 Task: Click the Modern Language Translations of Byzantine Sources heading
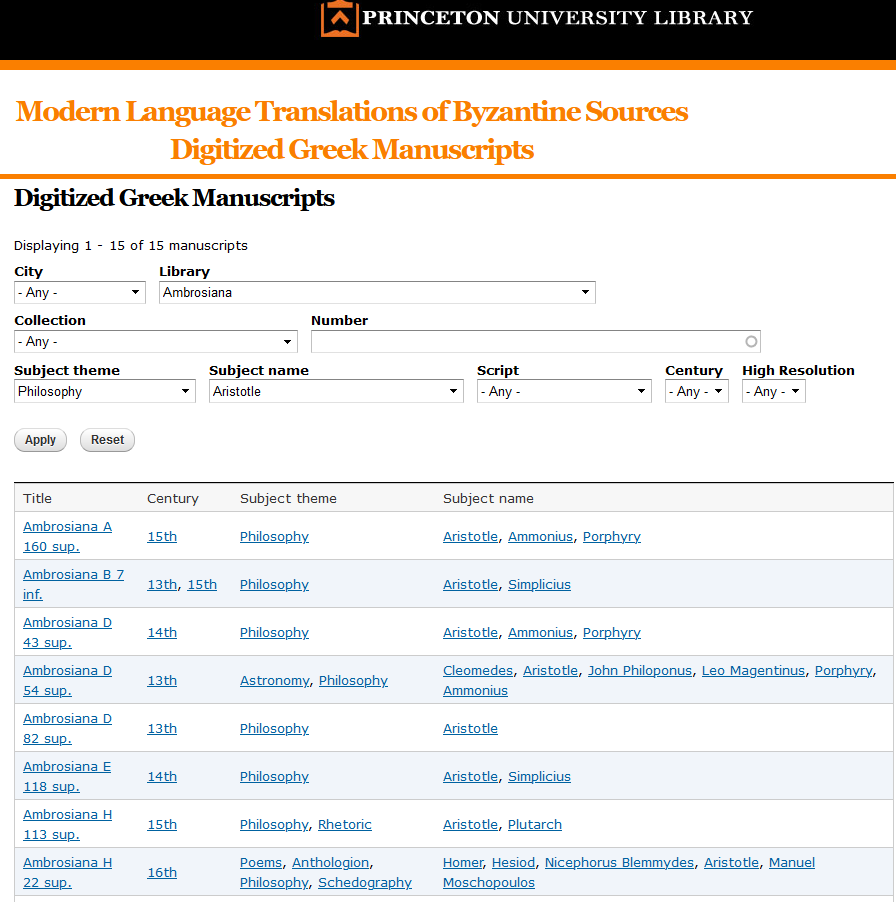pos(351,112)
